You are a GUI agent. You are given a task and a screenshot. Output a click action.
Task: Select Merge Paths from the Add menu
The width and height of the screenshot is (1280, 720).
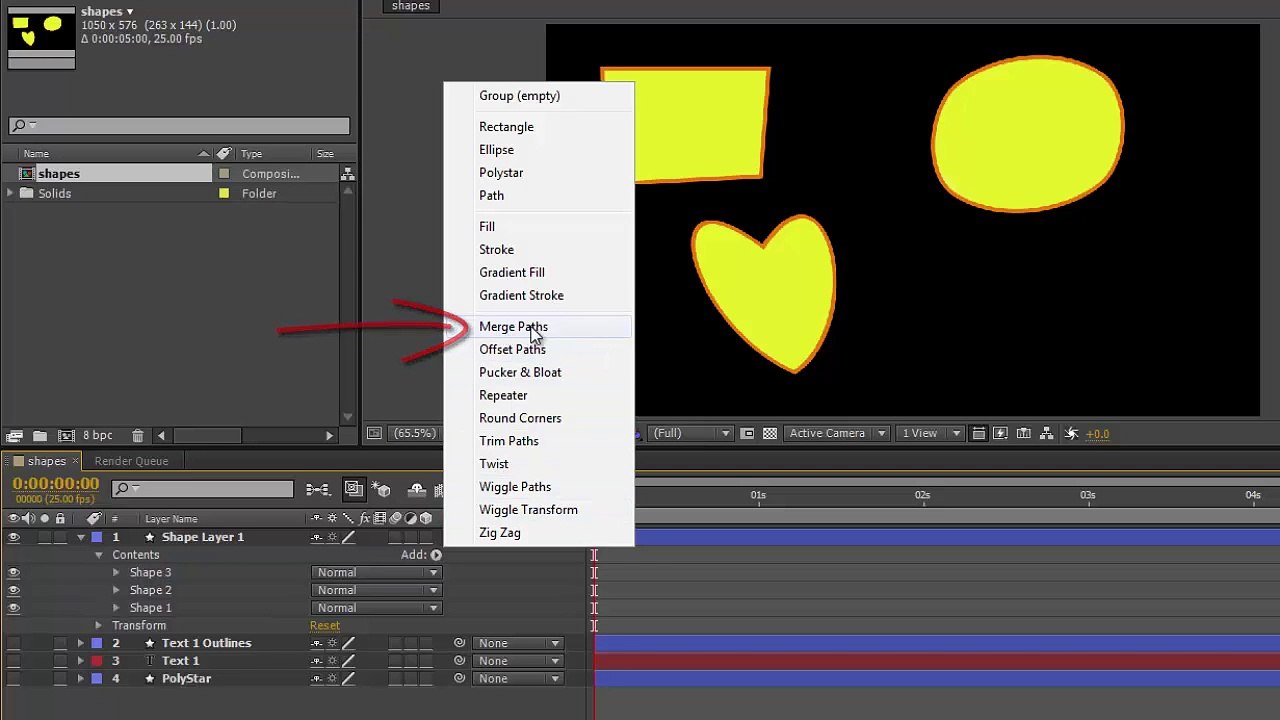513,327
